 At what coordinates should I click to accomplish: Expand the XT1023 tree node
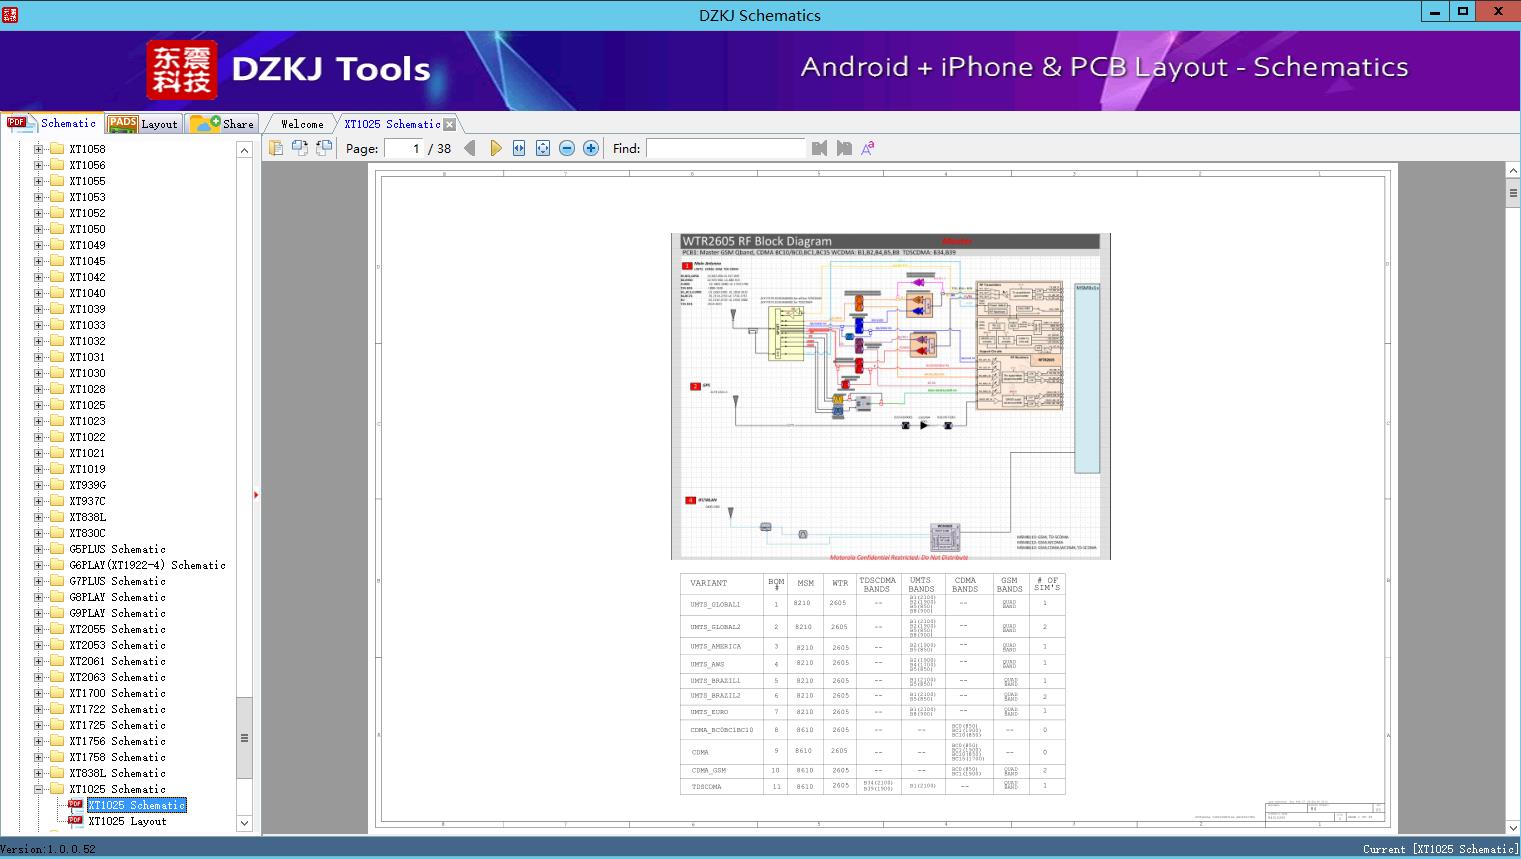click(x=39, y=421)
